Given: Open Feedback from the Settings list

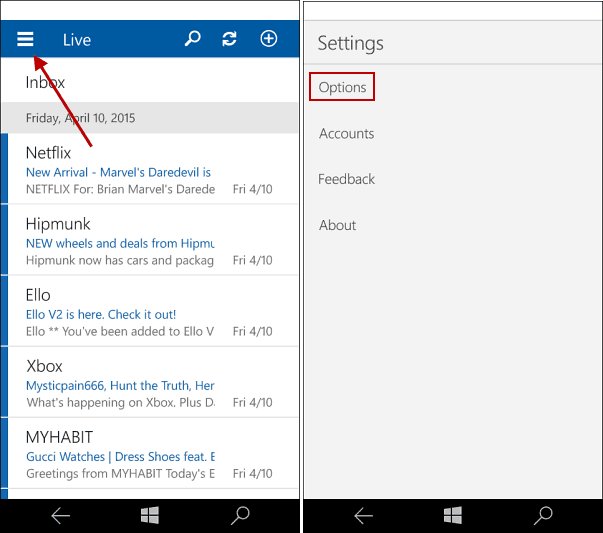Looking at the screenshot, I should pyautogui.click(x=346, y=179).
